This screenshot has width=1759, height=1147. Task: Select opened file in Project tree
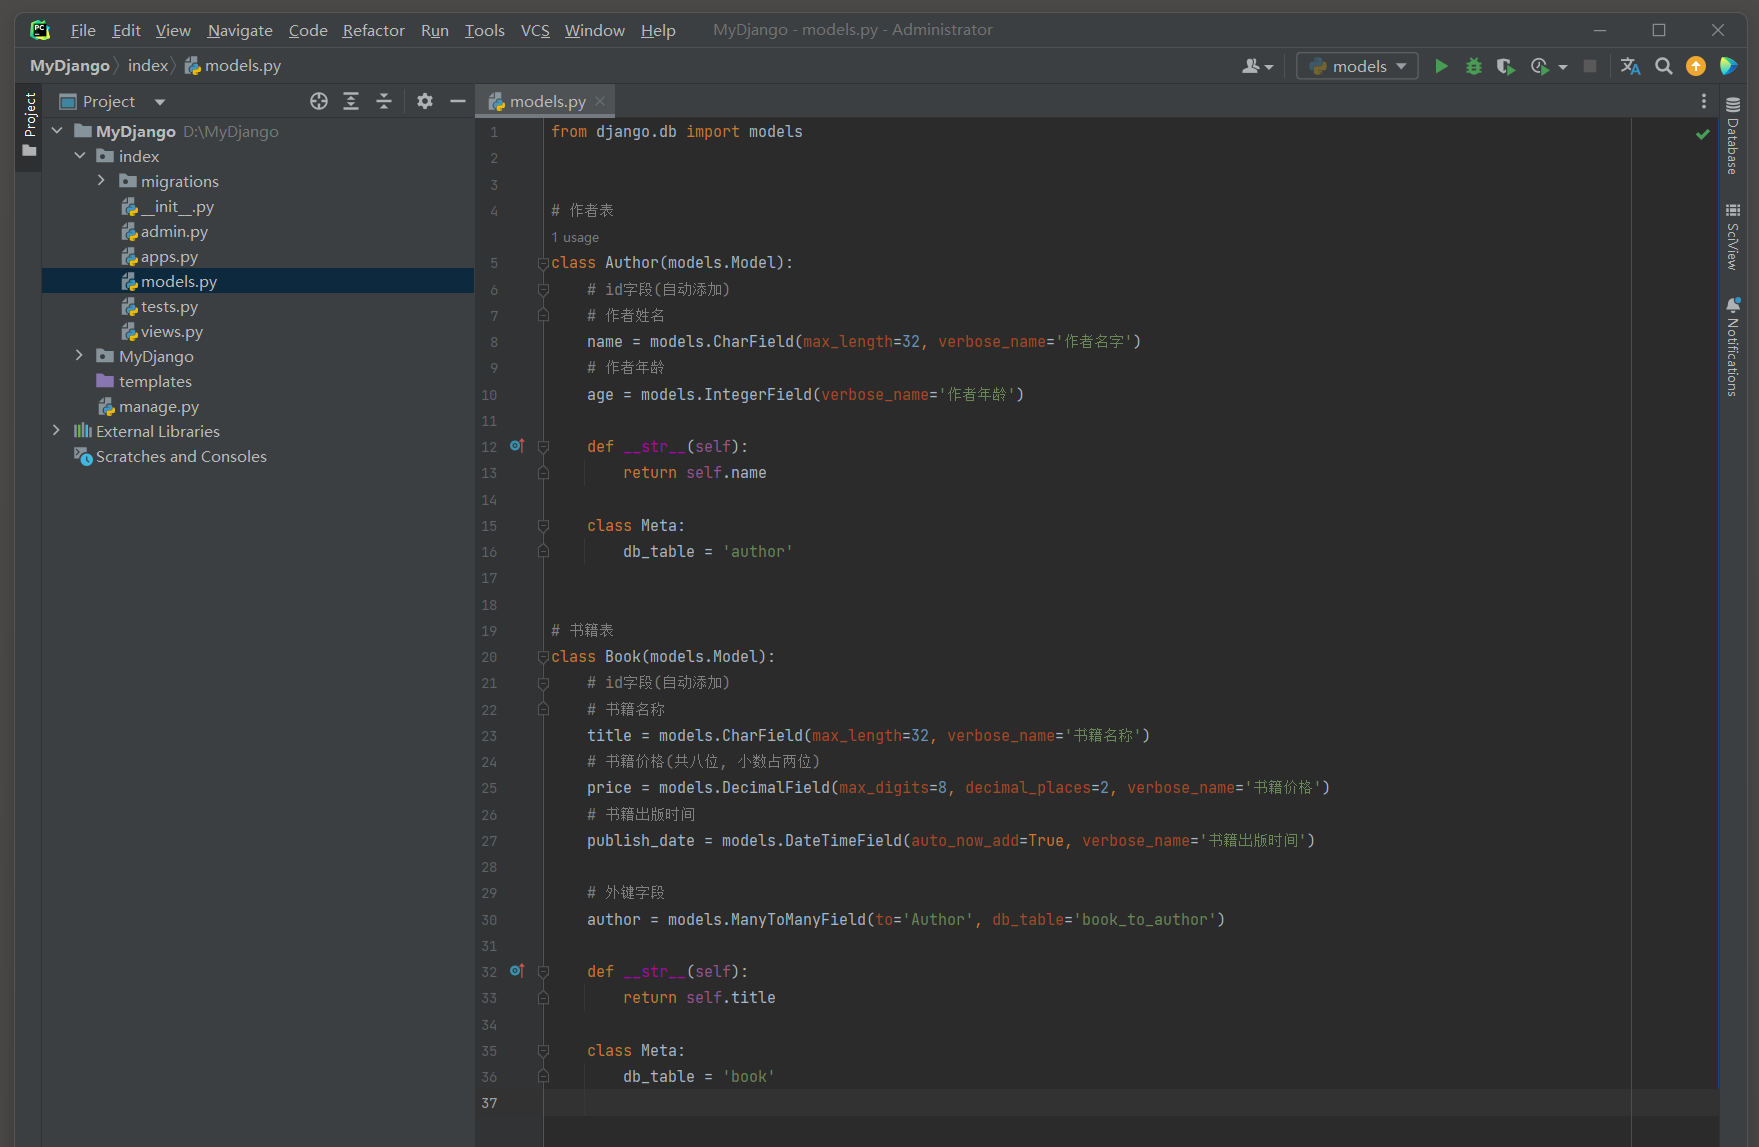click(319, 101)
